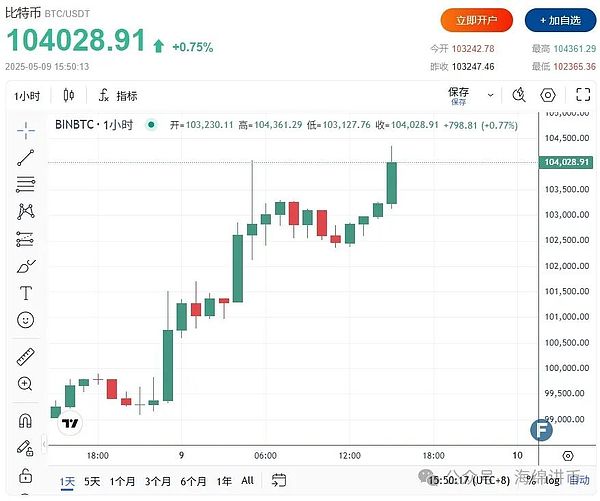Toggle lock all drawing tools

(26, 474)
